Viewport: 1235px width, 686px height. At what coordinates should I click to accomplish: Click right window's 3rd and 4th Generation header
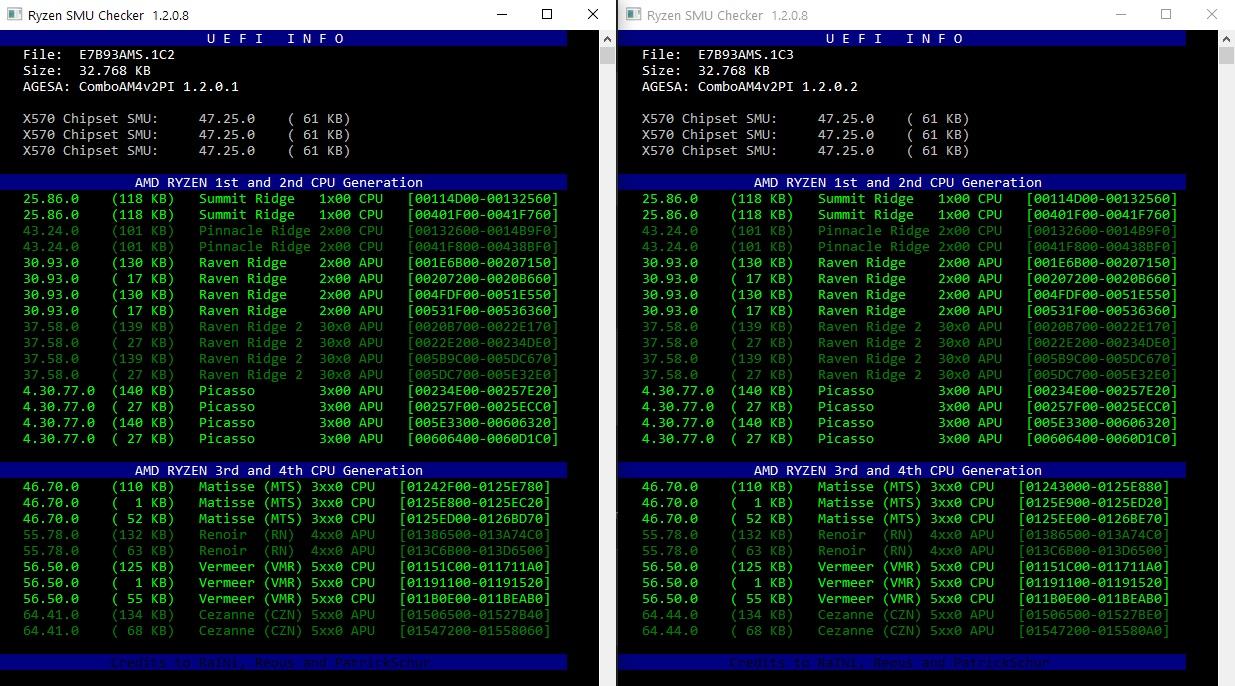click(902, 470)
